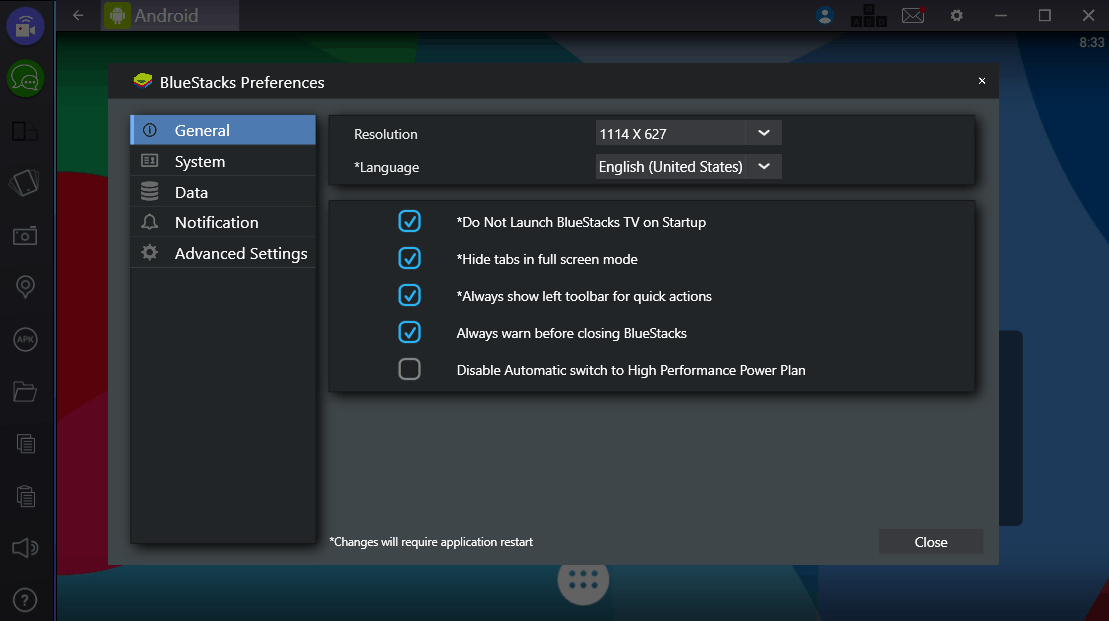
Task: Take a screenshot with camera icon
Action: (x=25, y=236)
